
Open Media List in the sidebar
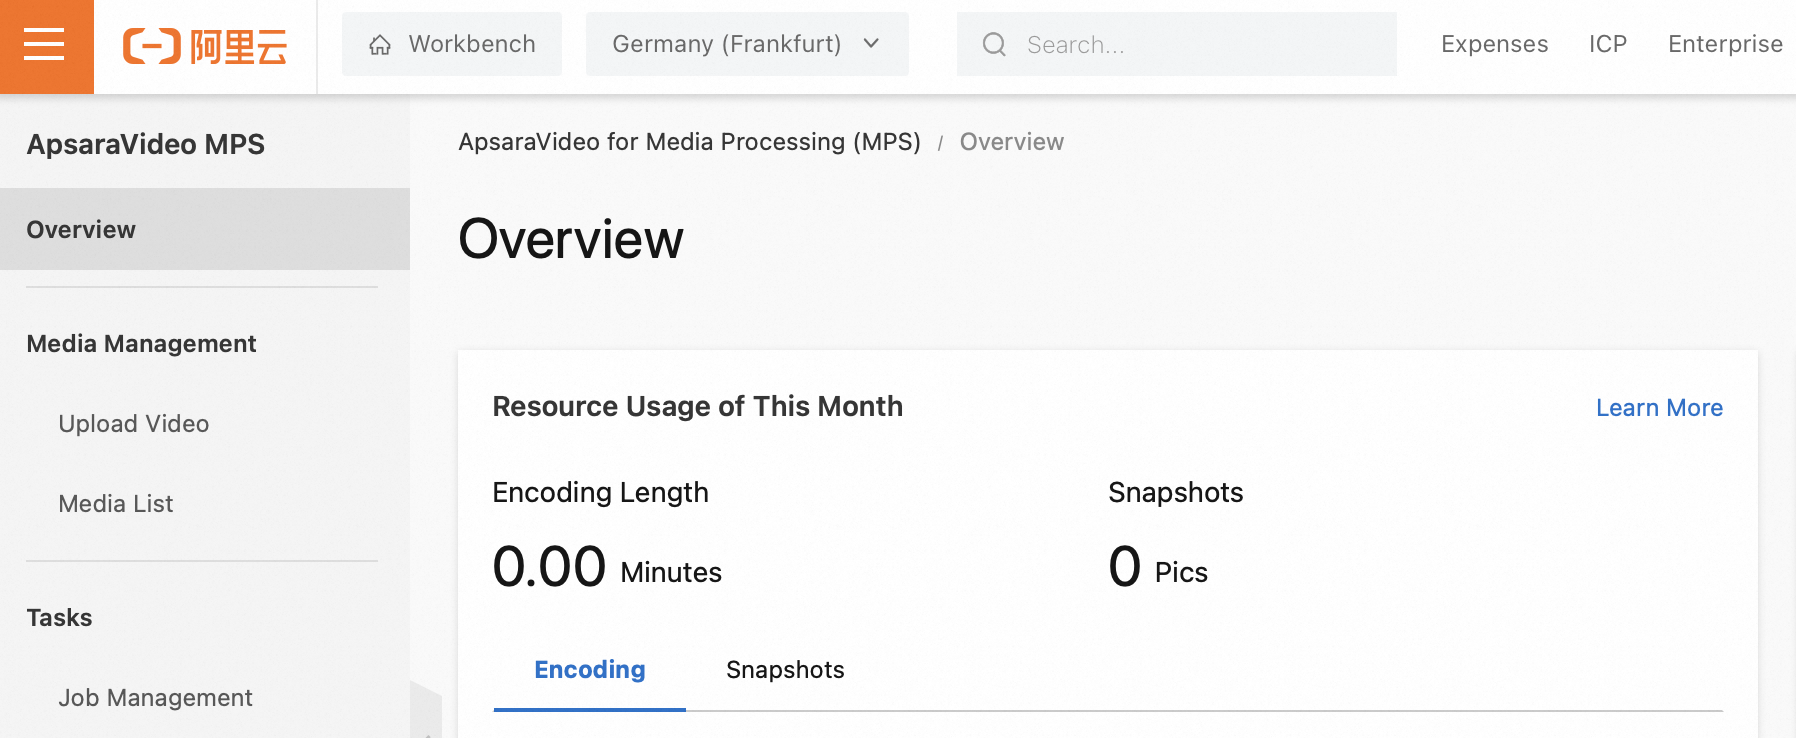tap(116, 504)
